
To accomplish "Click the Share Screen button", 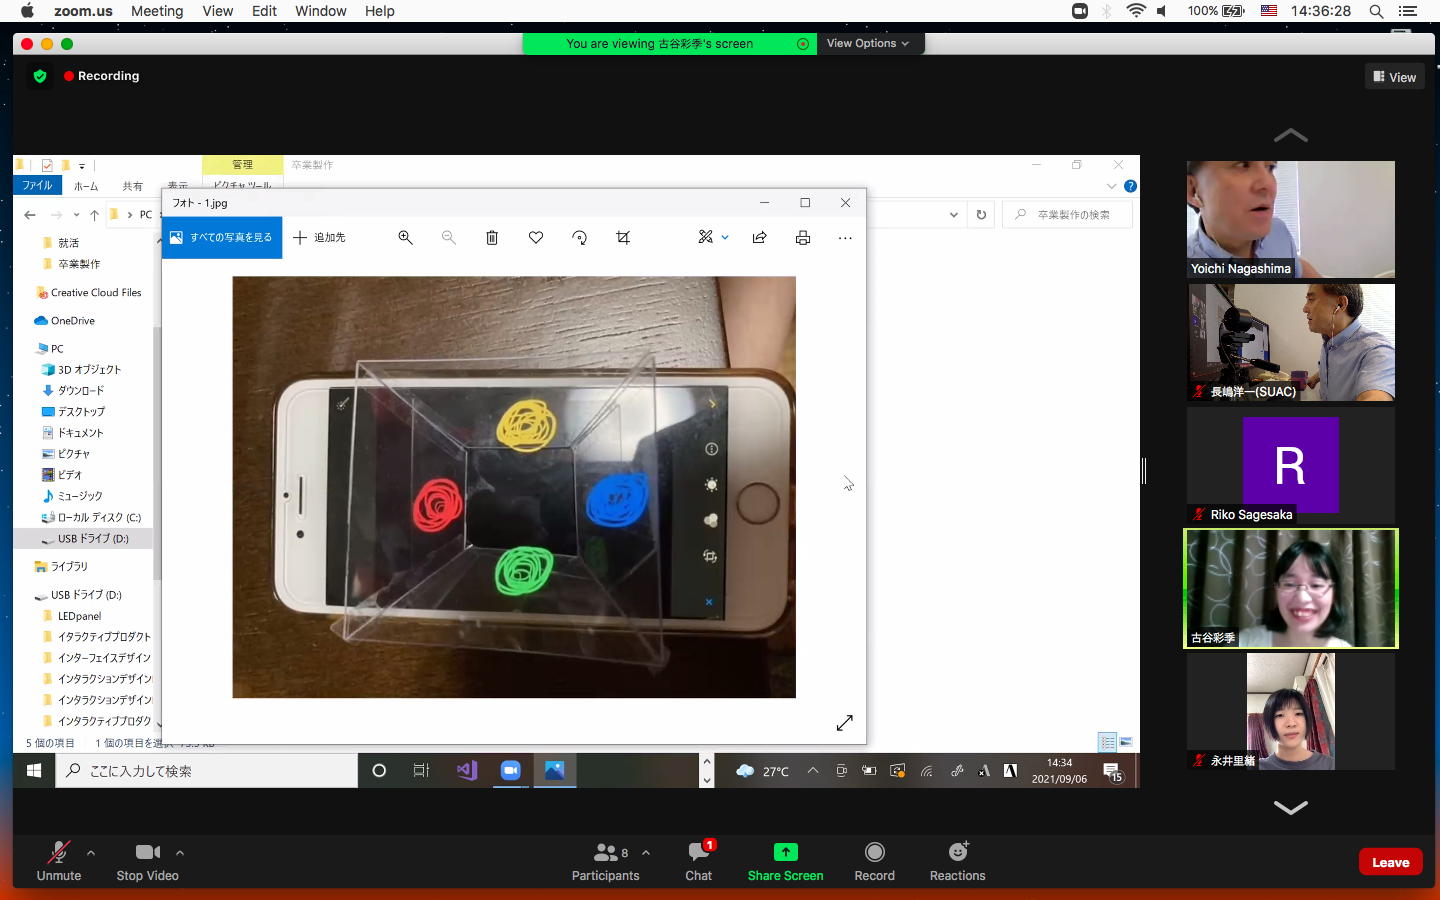I will coord(785,861).
